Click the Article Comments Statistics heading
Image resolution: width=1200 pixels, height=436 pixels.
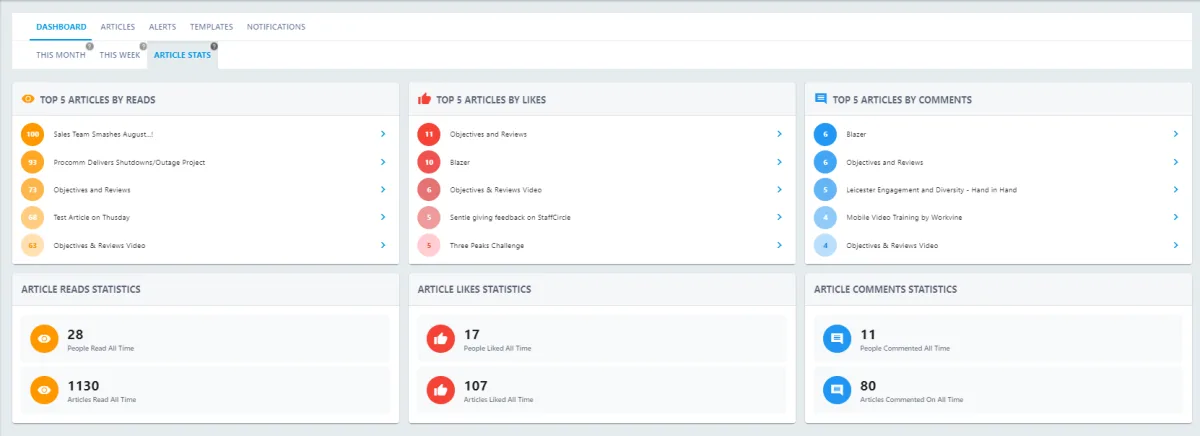pyautogui.click(x=886, y=289)
